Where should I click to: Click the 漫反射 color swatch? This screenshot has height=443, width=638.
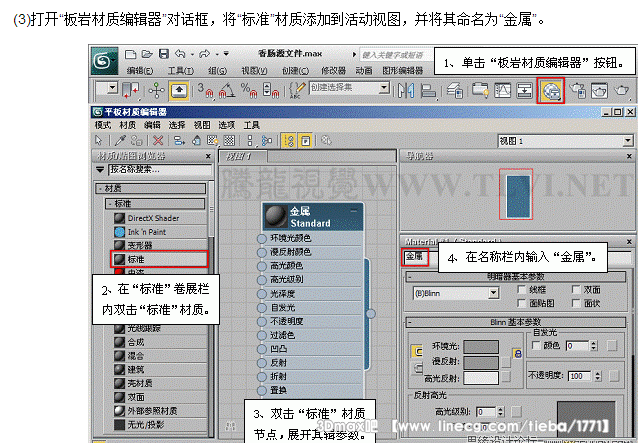pos(481,362)
